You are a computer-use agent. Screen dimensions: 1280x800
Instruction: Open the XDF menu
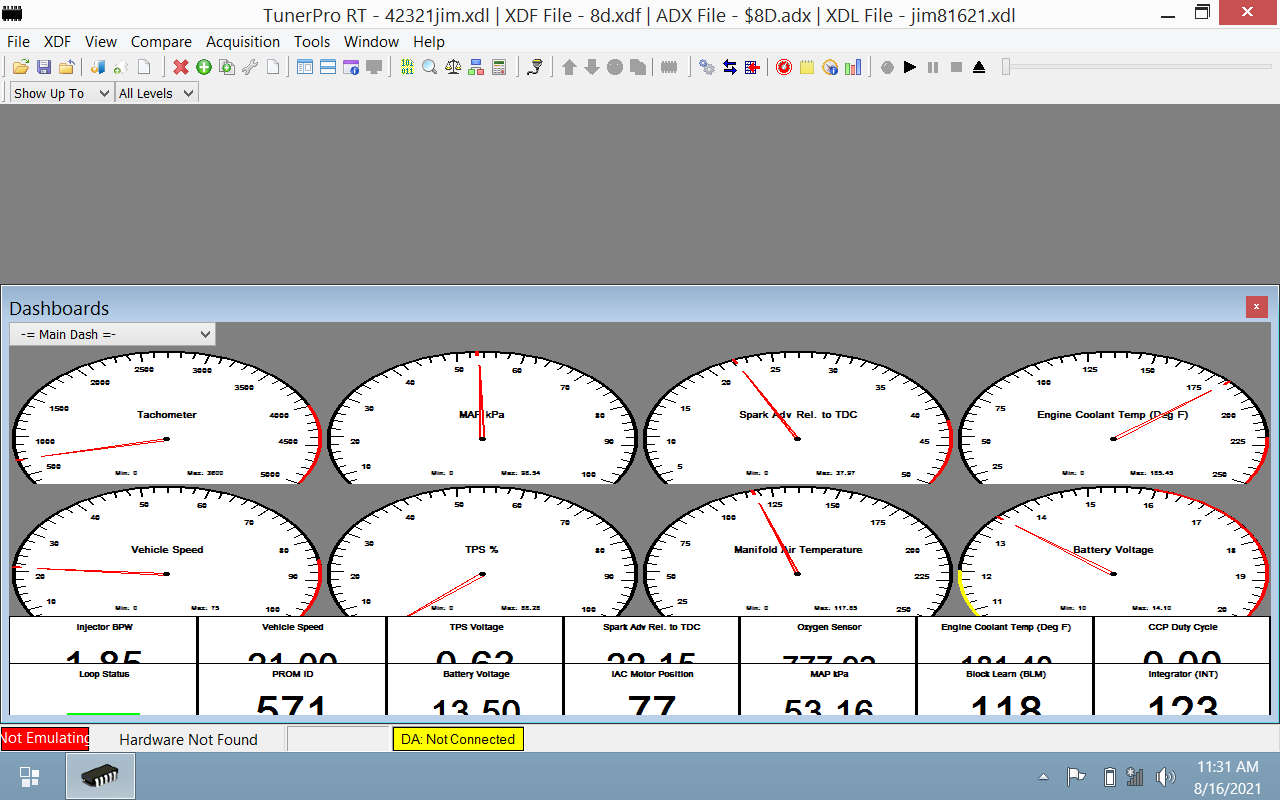pyautogui.click(x=57, y=42)
